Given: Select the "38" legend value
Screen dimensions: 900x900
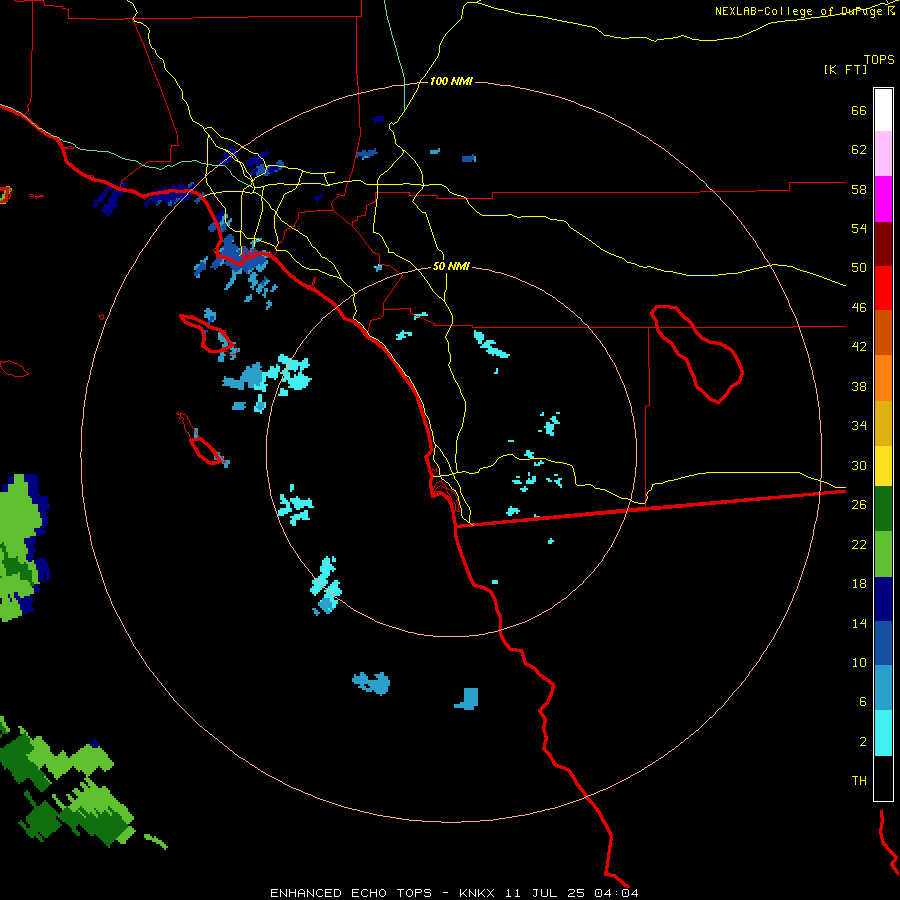Looking at the screenshot, I should tap(859, 386).
